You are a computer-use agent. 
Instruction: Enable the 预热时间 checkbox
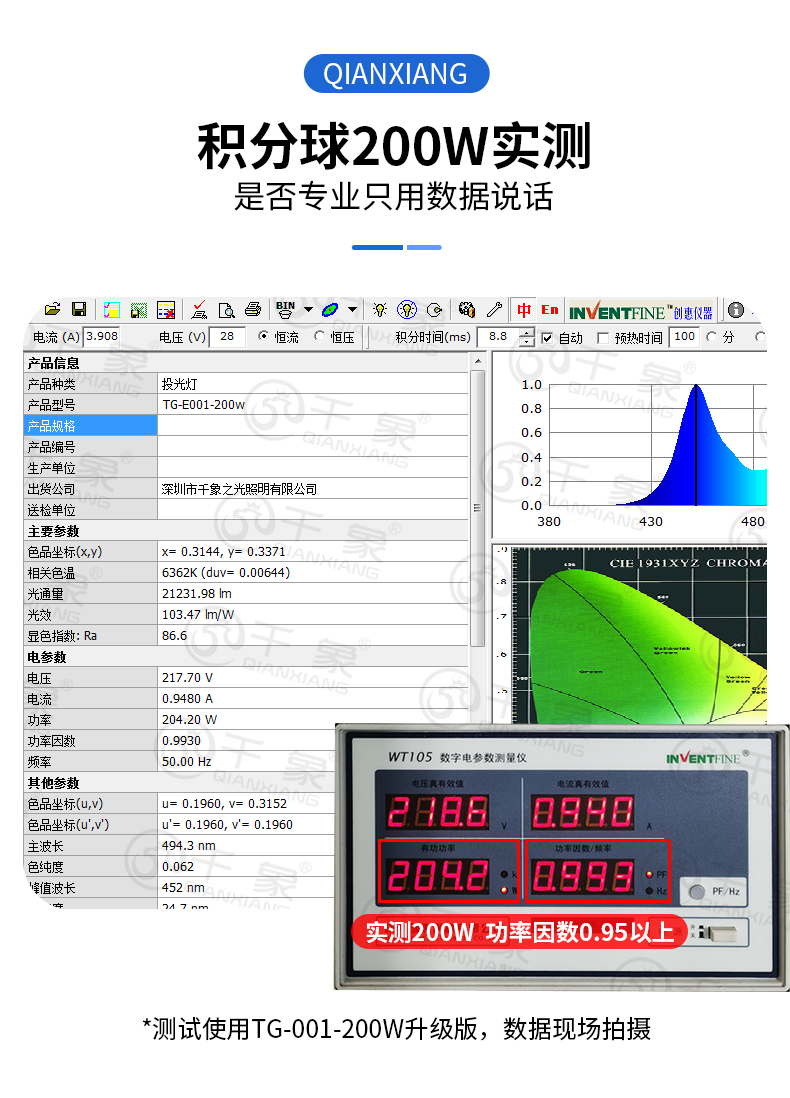pyautogui.click(x=602, y=338)
